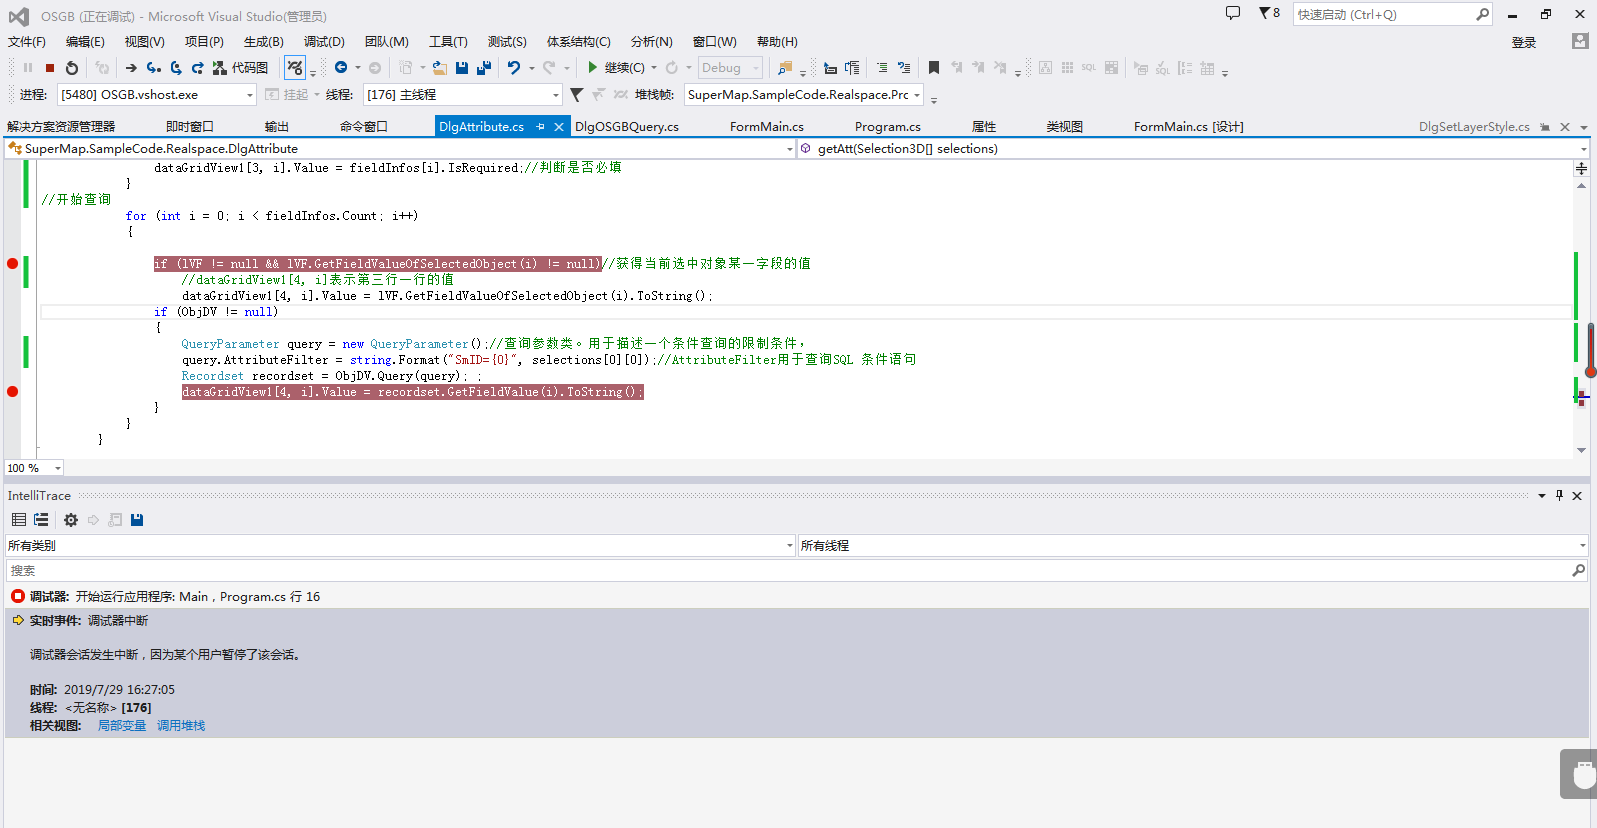The height and width of the screenshot is (828, 1597).
Task: Click the Step Out icon
Action: tap(198, 68)
